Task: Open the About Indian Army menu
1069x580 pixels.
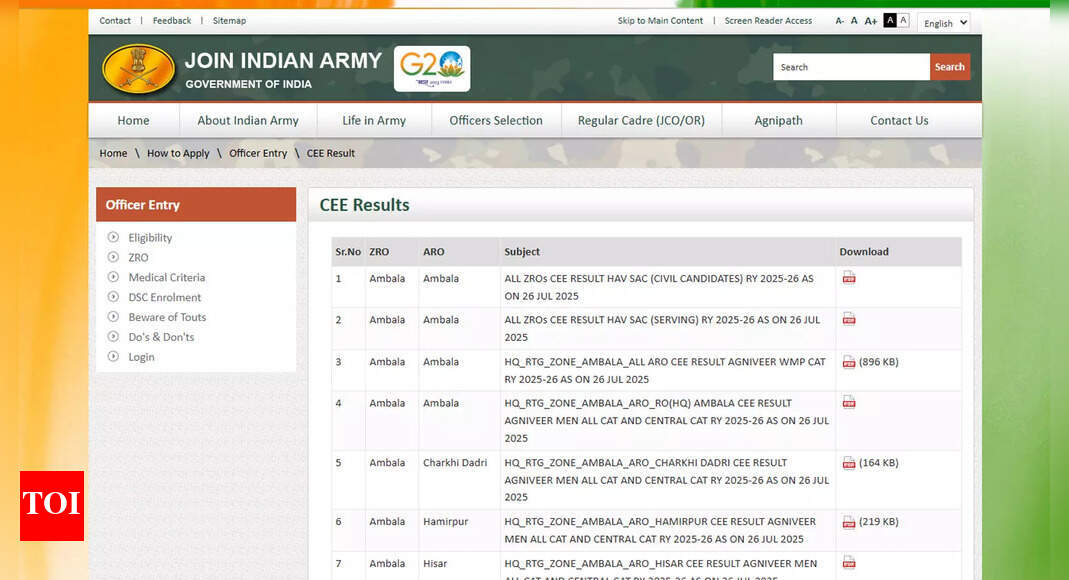Action: click(x=248, y=121)
